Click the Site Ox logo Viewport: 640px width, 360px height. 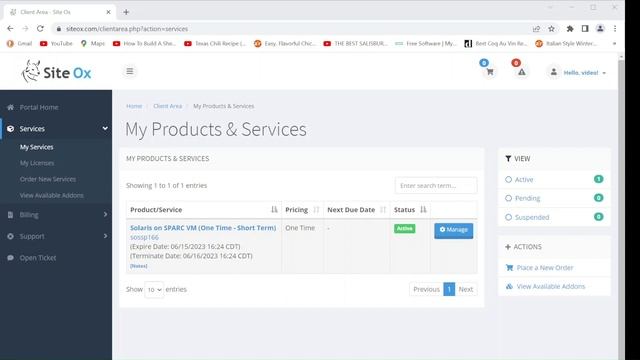[56, 72]
